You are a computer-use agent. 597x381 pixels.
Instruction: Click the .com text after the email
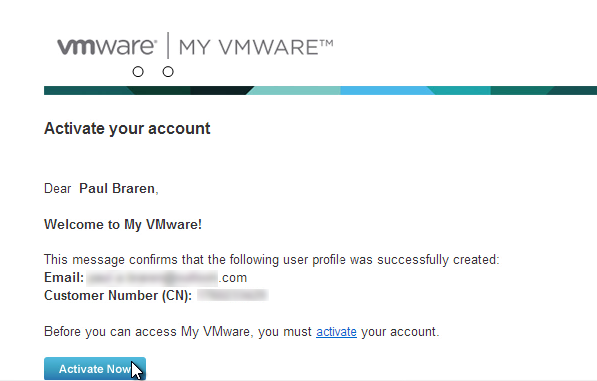[x=233, y=278]
